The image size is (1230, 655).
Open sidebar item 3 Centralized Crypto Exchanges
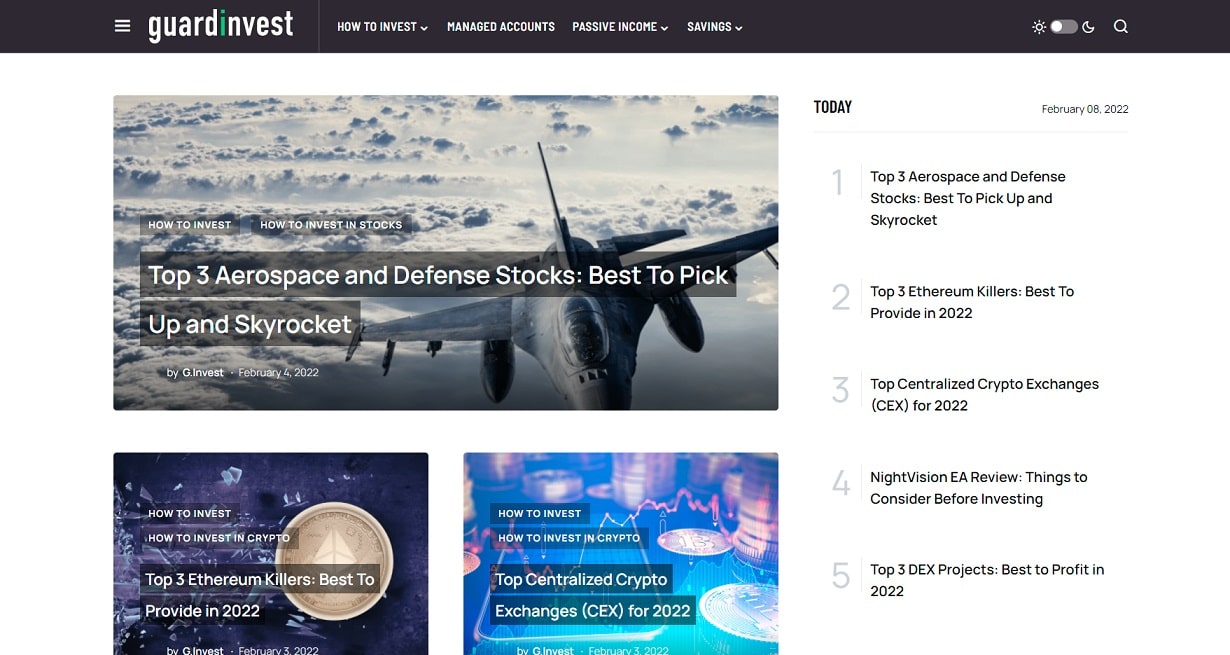[x=984, y=395]
